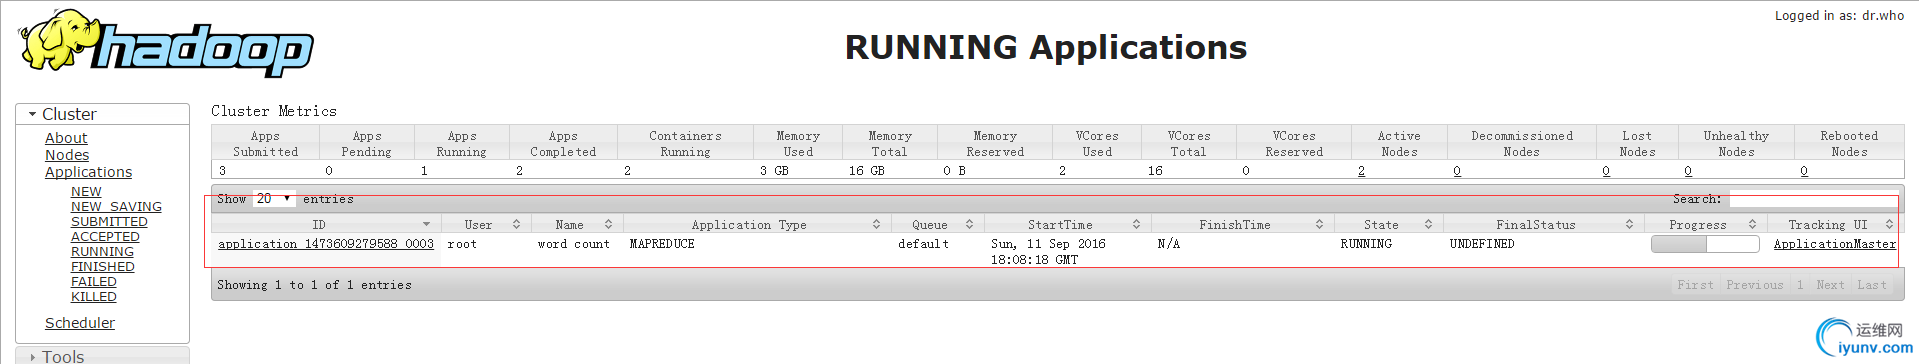Sort table by ID column arrow
The height and width of the screenshot is (364, 1919).
click(x=426, y=224)
